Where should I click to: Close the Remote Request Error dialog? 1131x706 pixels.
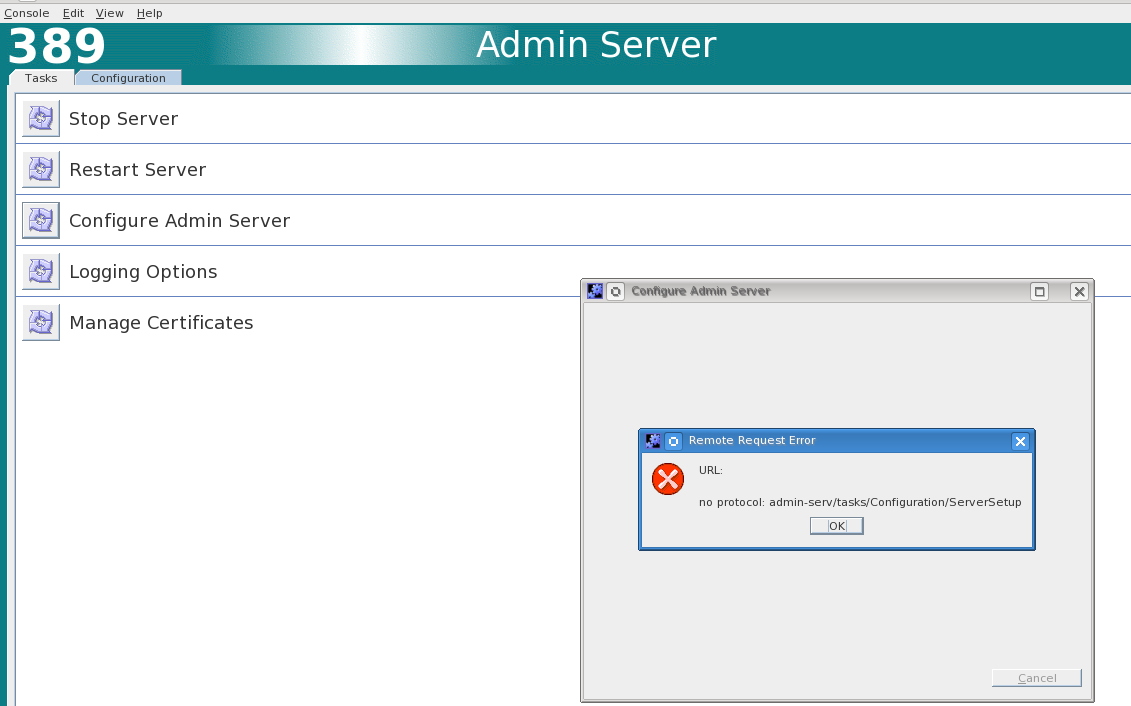point(1020,441)
